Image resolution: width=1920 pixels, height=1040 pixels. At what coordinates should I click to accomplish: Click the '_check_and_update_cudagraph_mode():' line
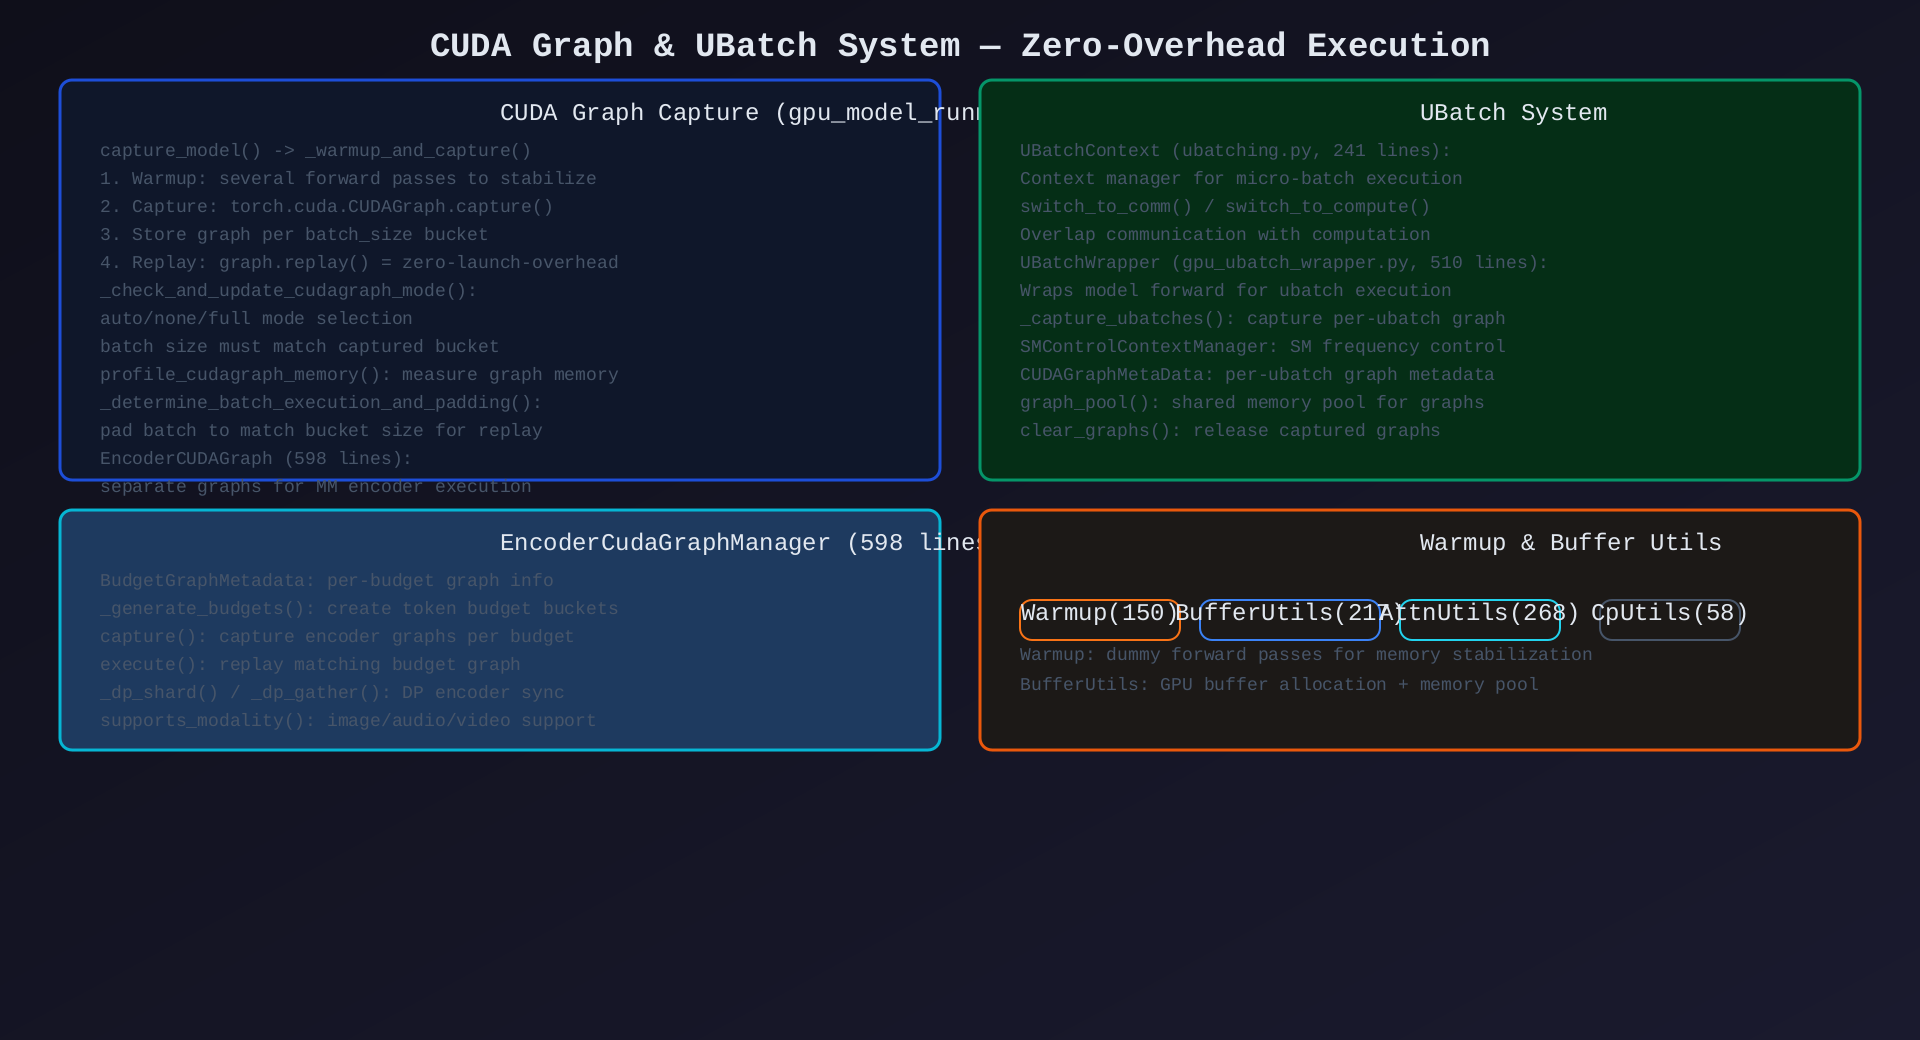(x=289, y=291)
